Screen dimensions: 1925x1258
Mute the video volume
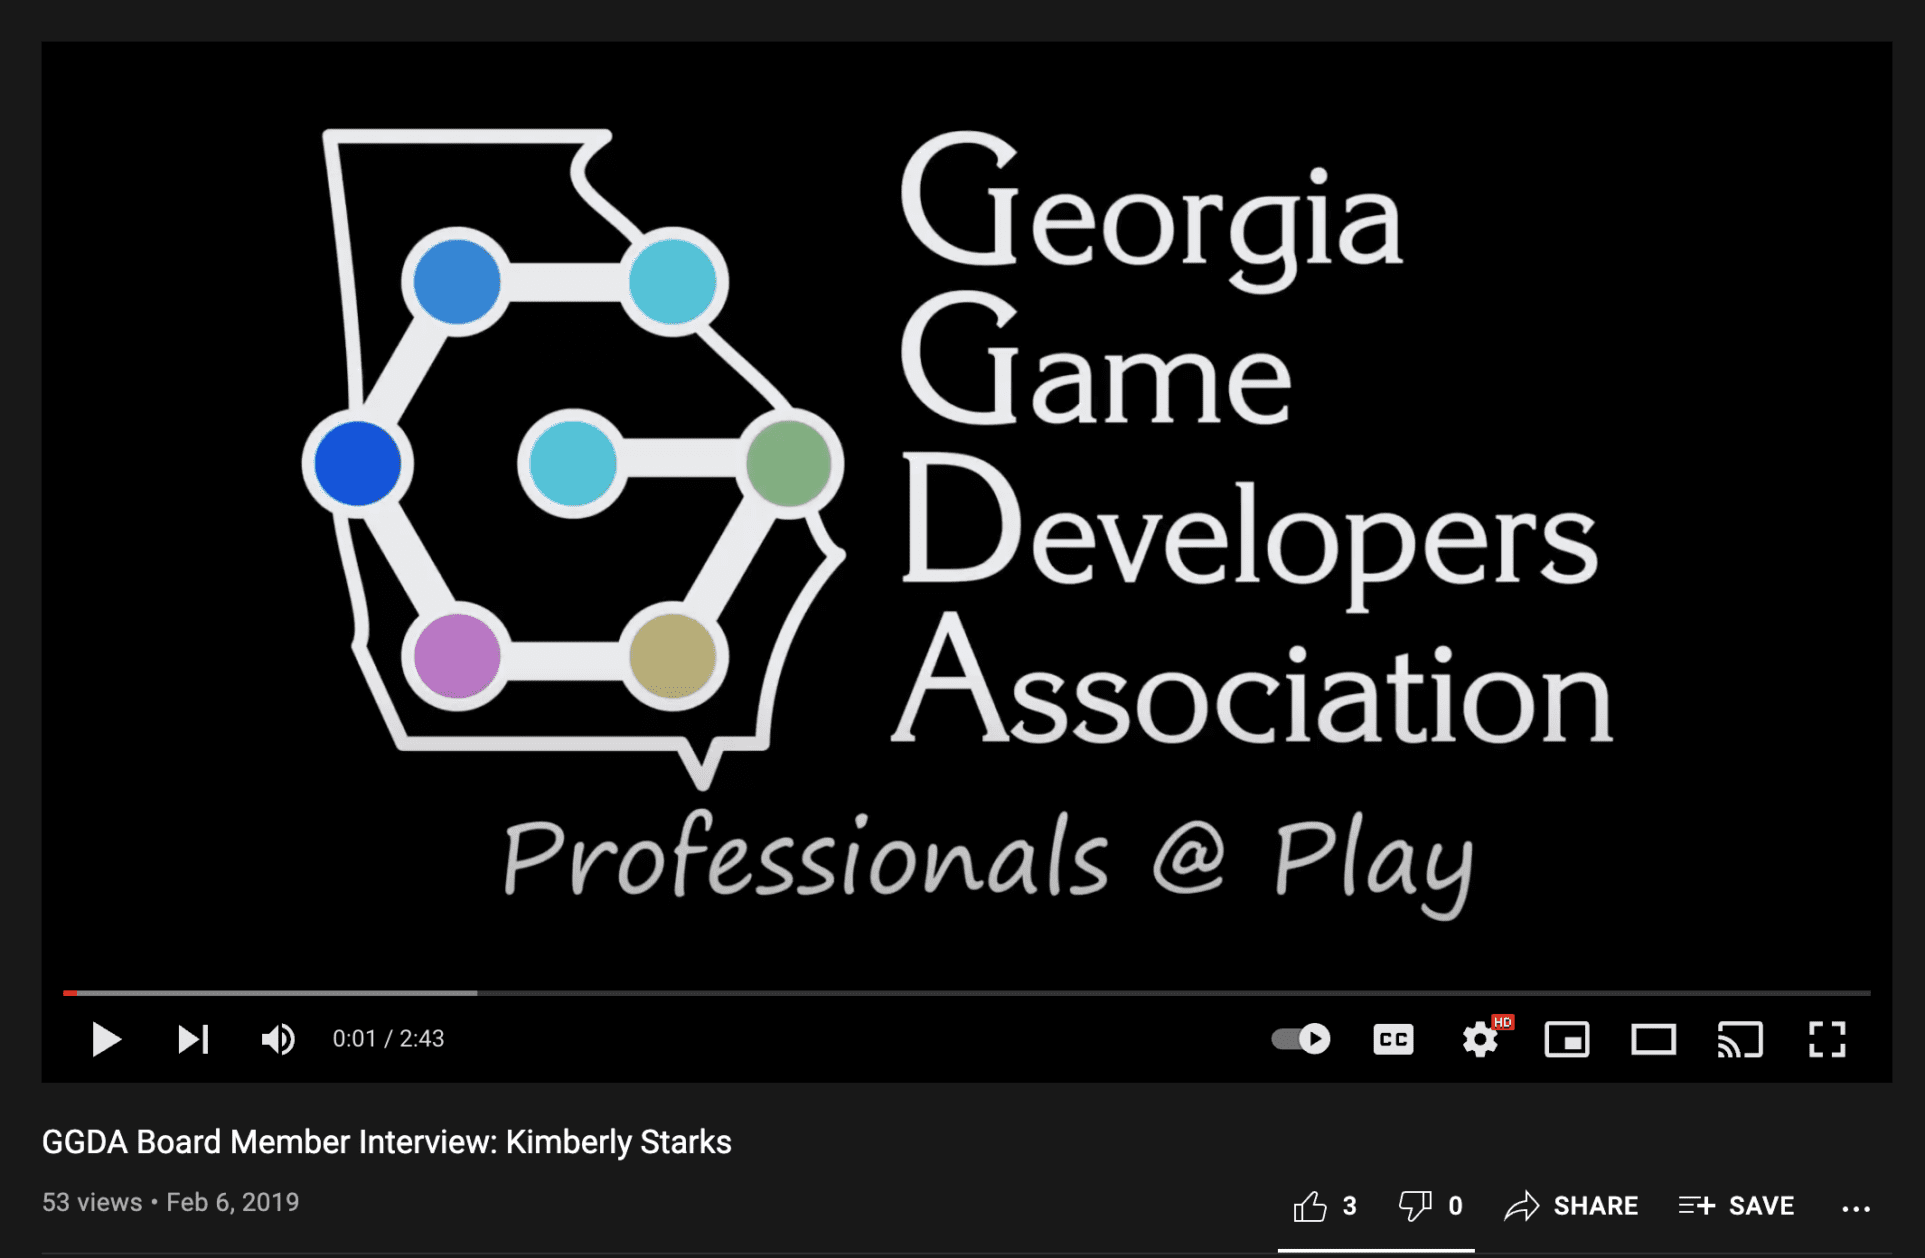(x=277, y=1039)
